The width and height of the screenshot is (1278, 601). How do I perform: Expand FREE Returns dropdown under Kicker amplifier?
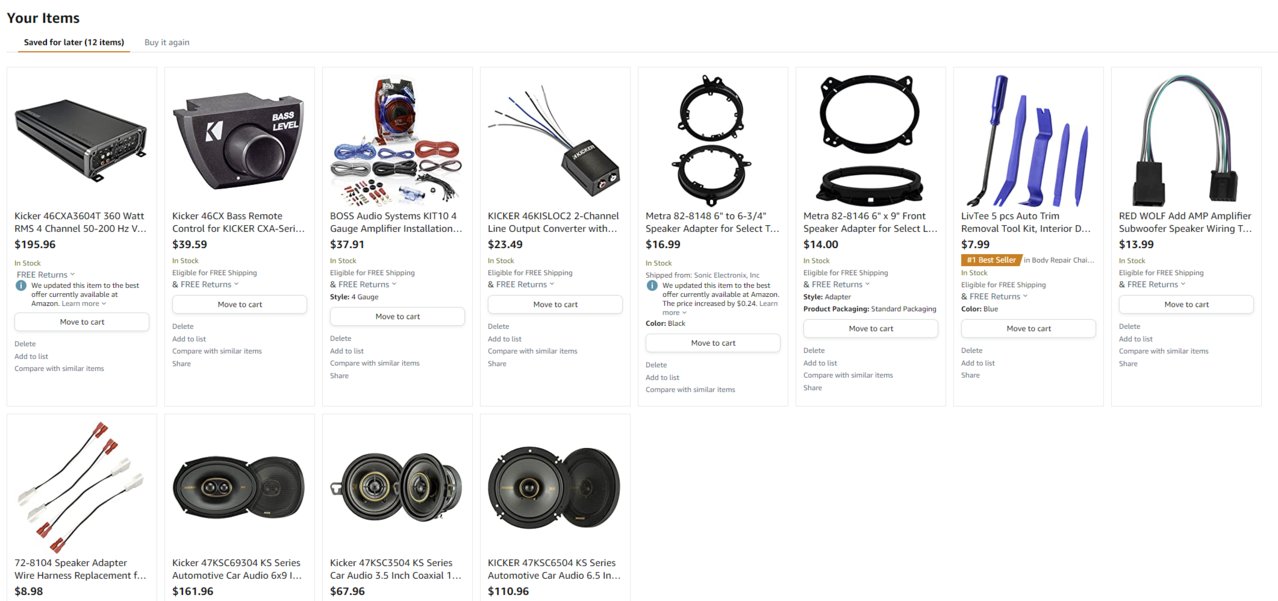(46, 274)
